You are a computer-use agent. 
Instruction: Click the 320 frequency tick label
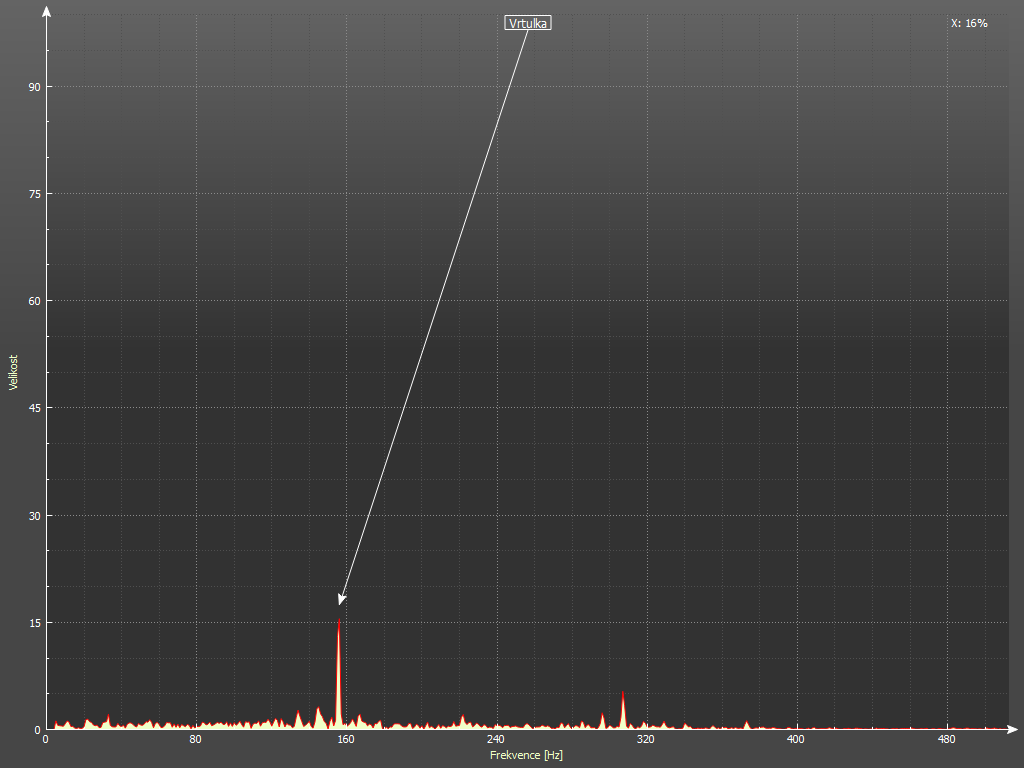[x=645, y=740]
